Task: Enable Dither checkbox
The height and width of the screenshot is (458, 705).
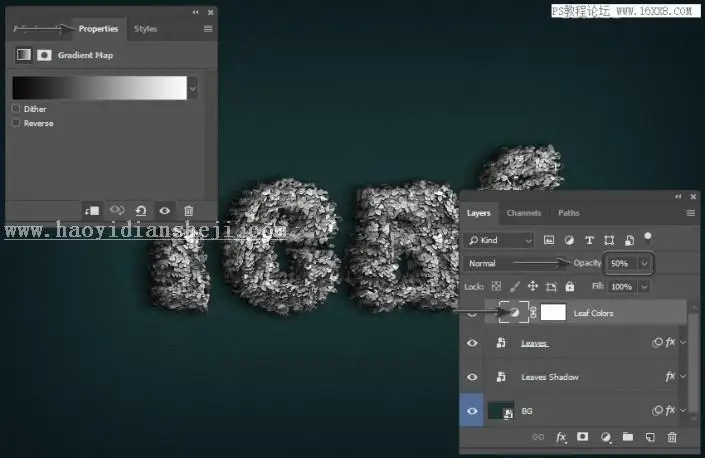Action: [x=16, y=109]
